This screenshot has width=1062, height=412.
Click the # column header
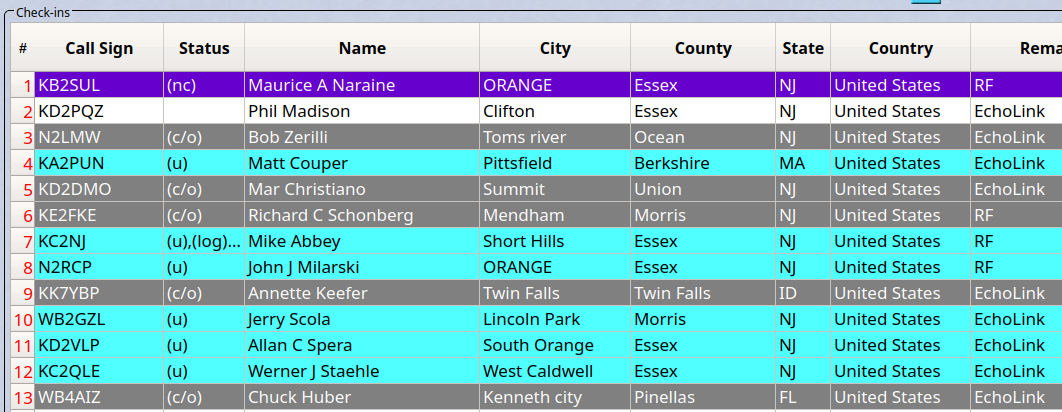point(23,48)
